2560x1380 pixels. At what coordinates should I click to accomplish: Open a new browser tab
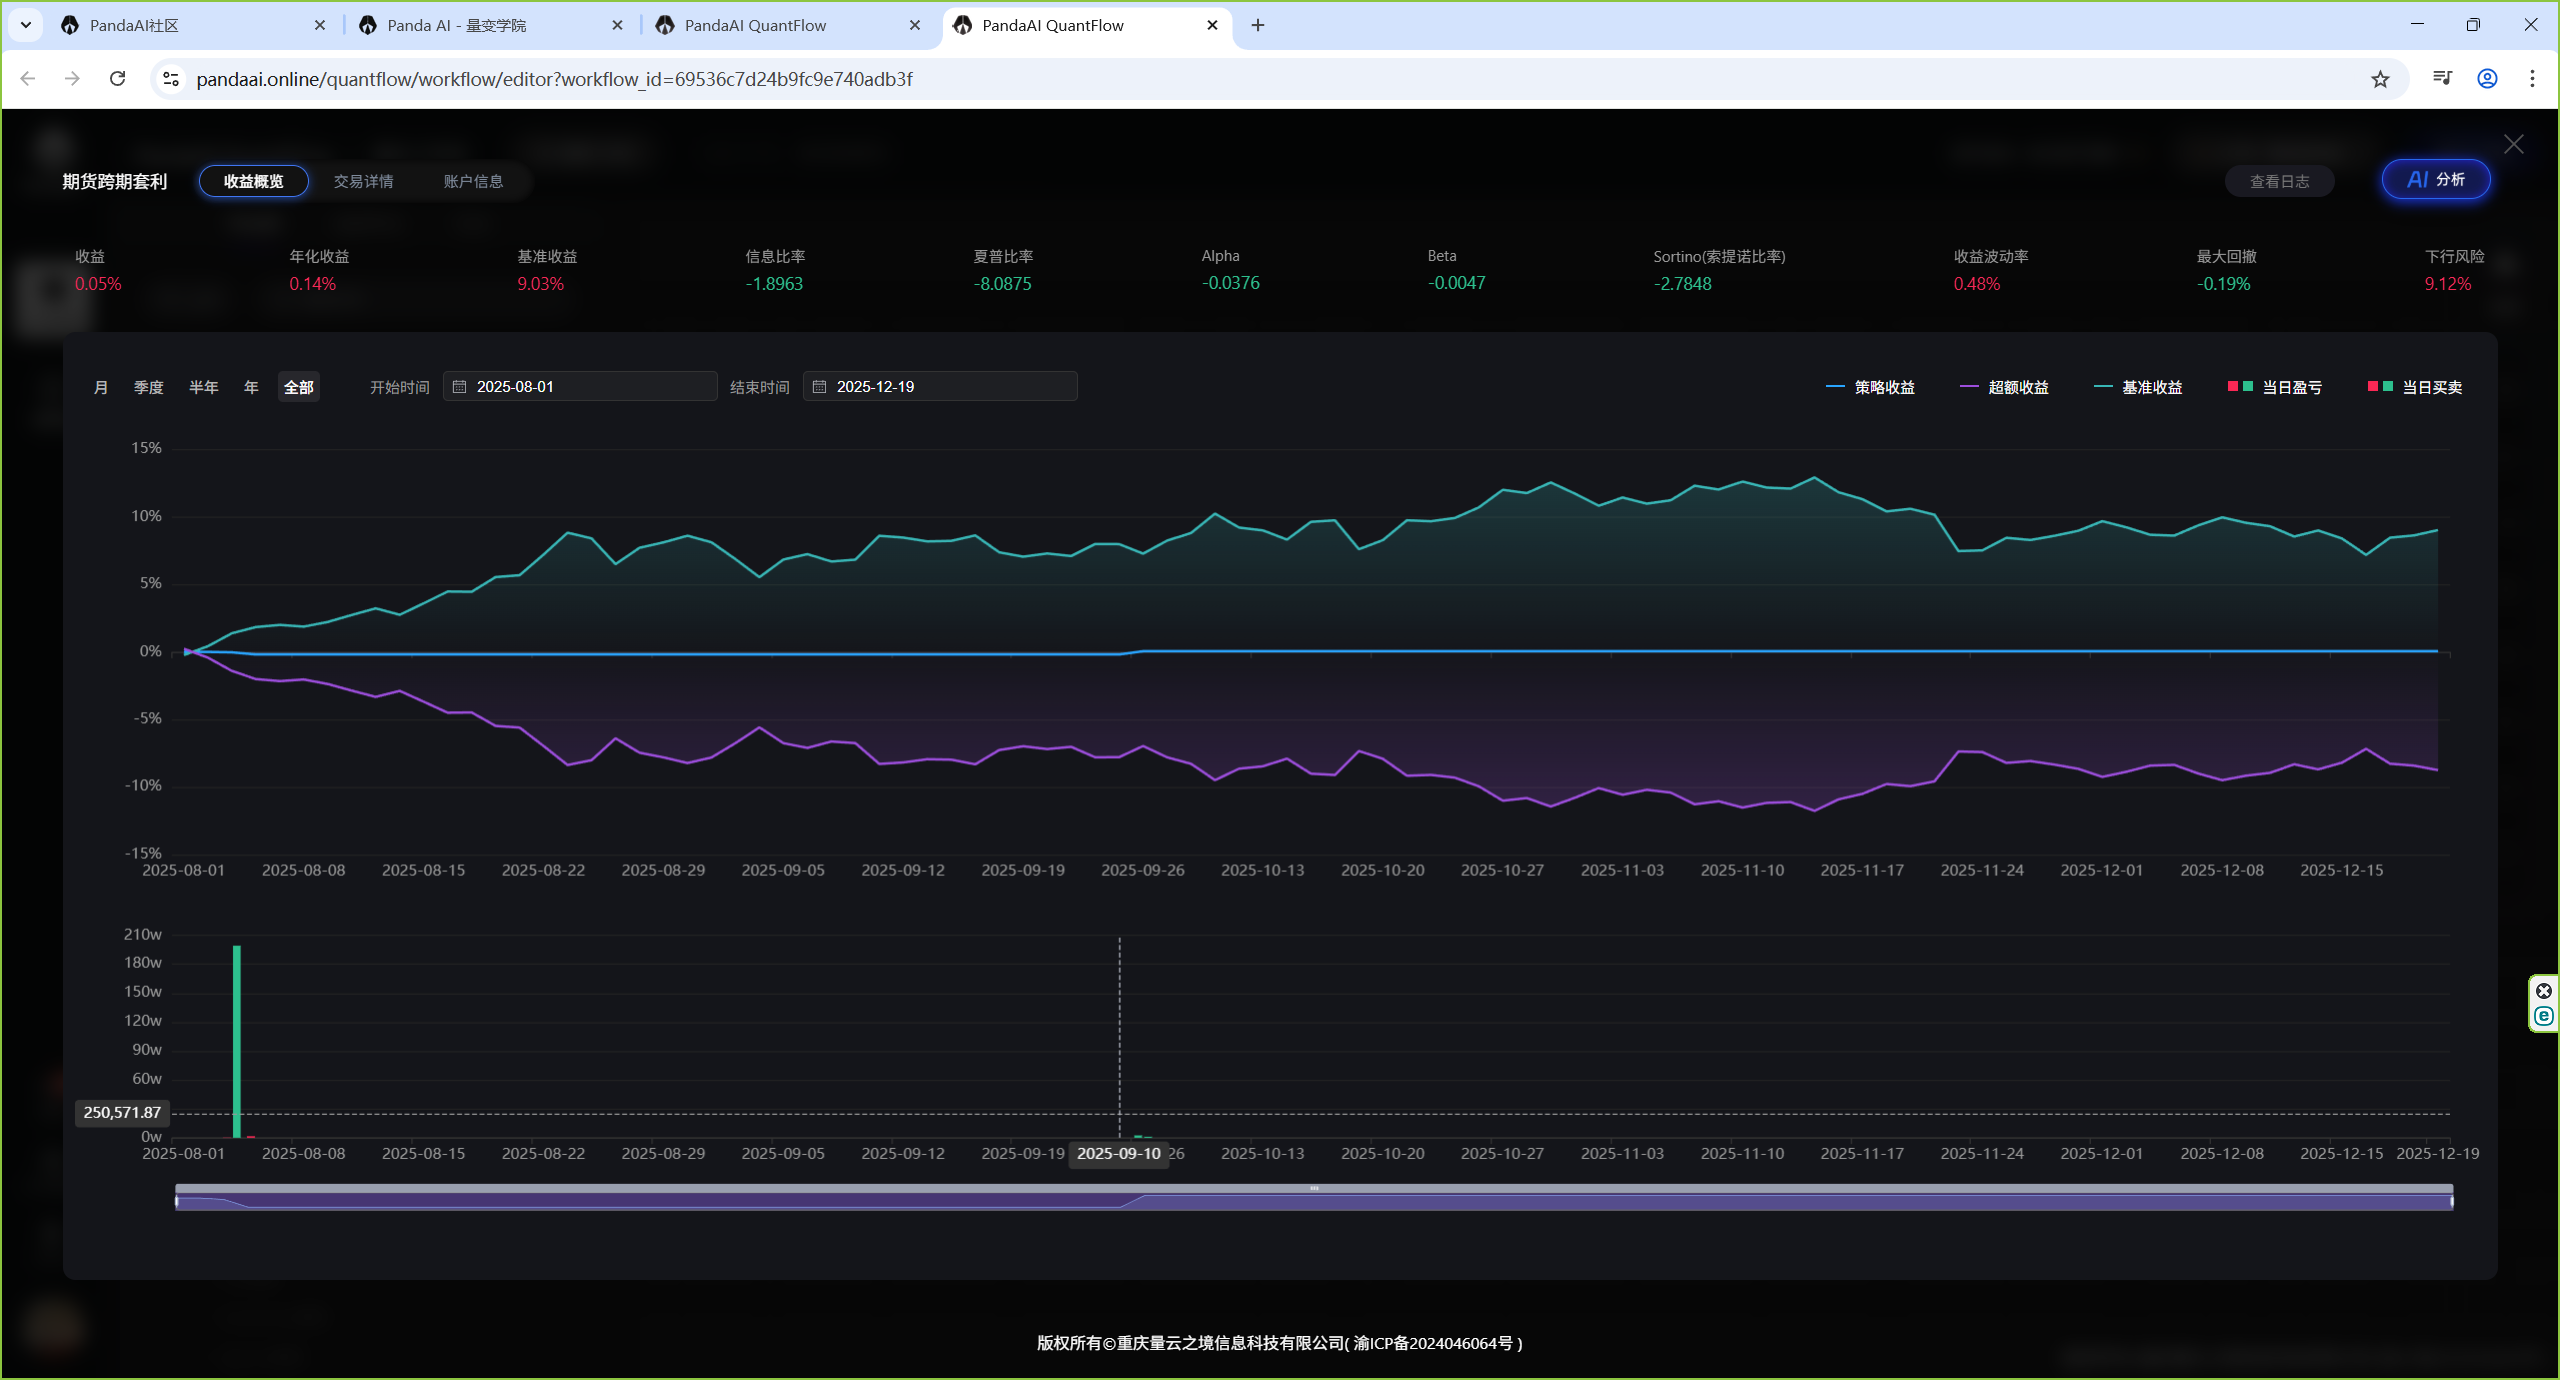[x=1258, y=26]
